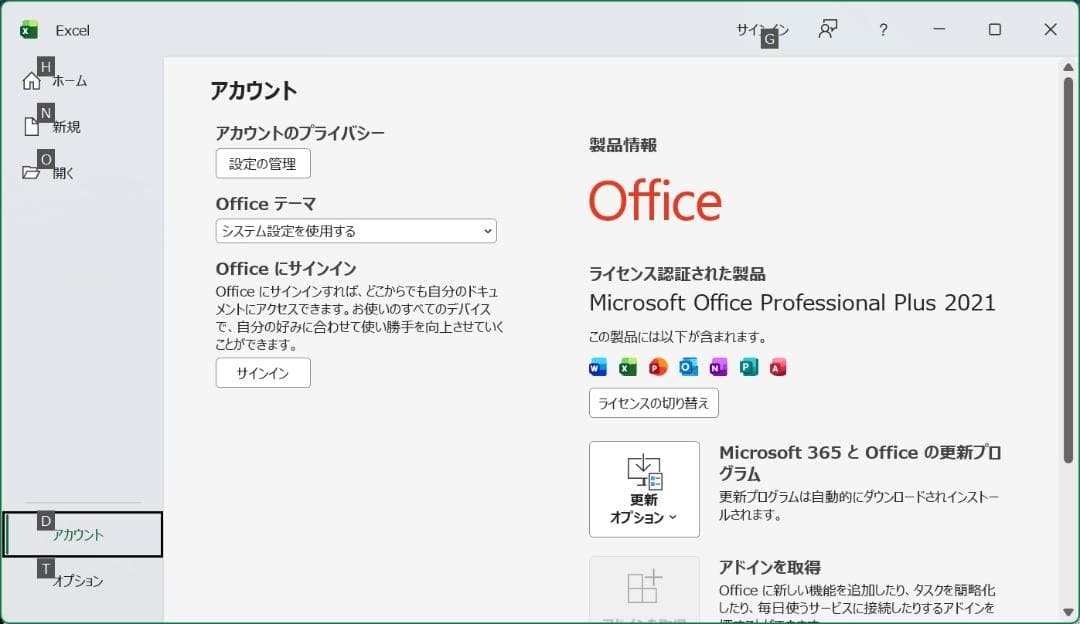Select the 新規 (New) document icon

tap(31, 127)
